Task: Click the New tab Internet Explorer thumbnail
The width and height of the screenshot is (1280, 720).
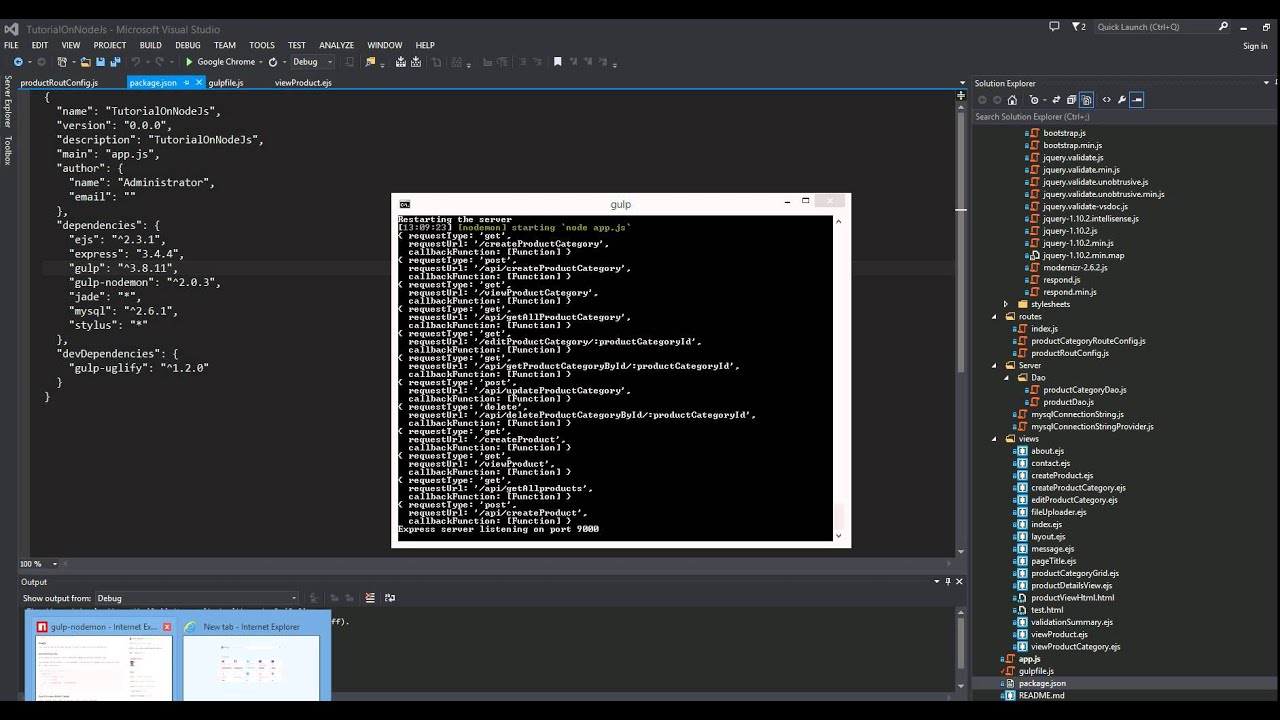Action: (x=251, y=668)
